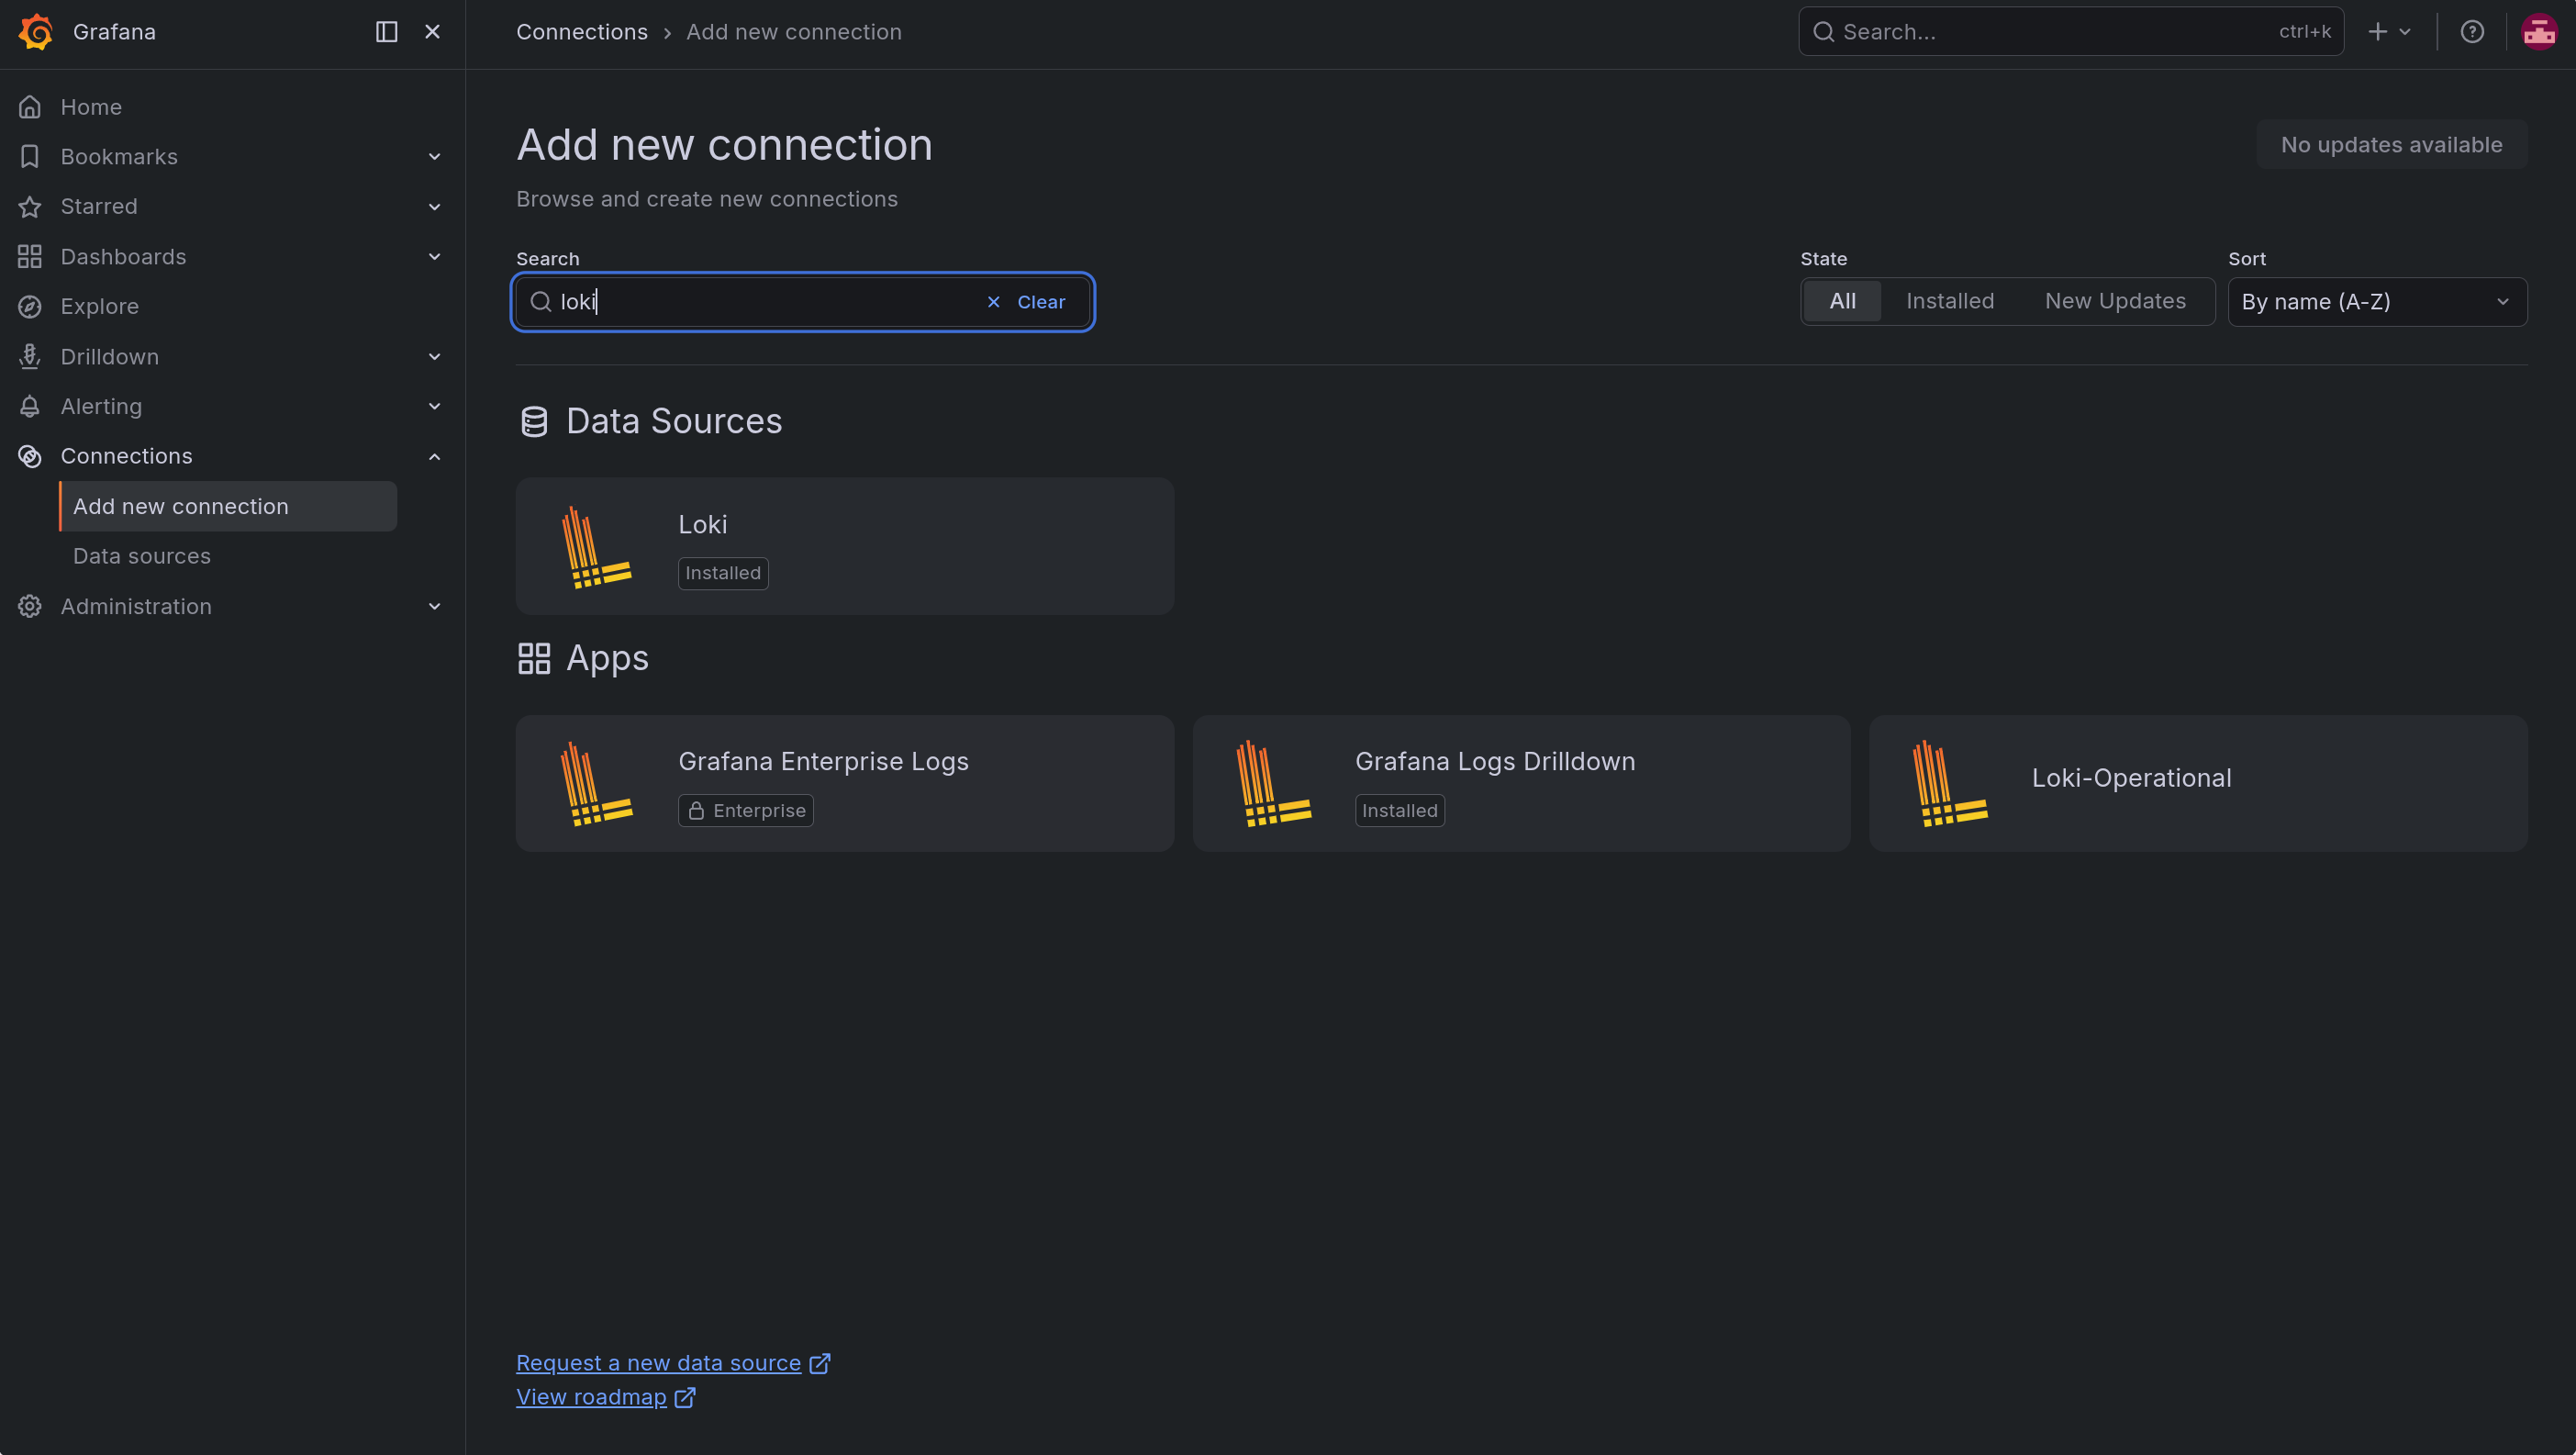Close the navigation menu
This screenshot has width=2576, height=1455.
pyautogui.click(x=432, y=32)
